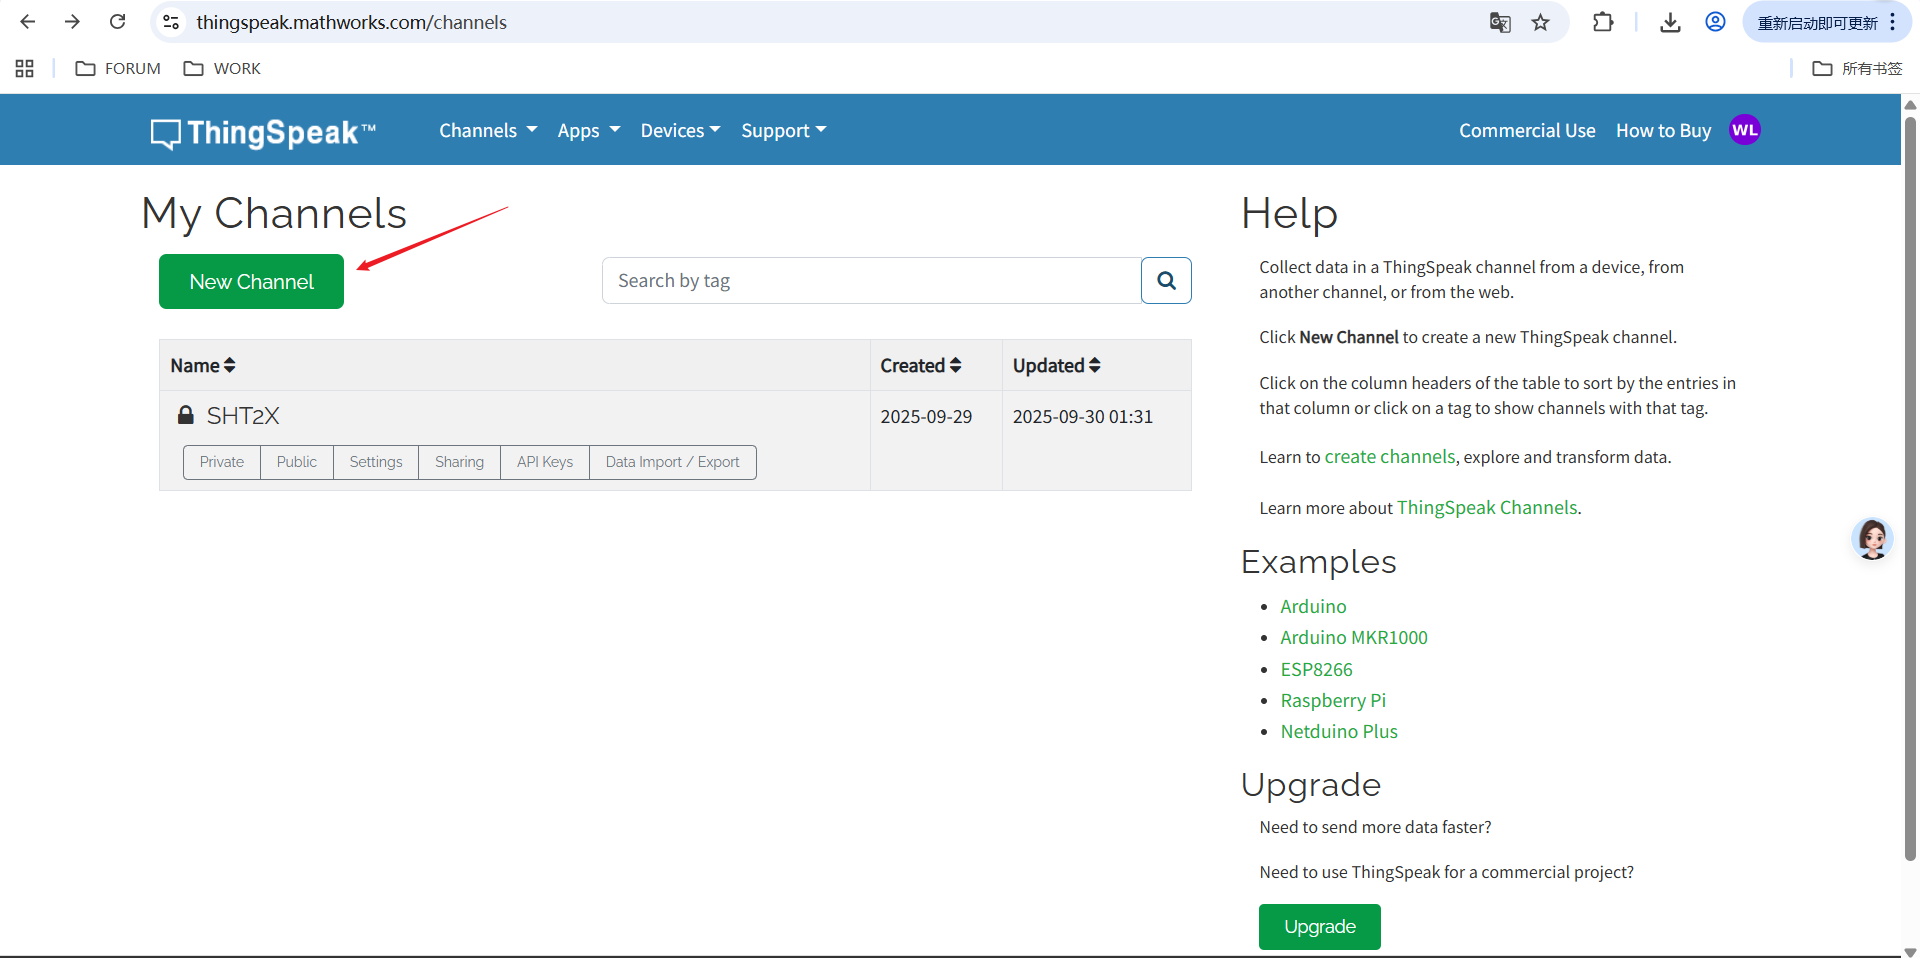
Task: Select the 2025-09-29 created date
Action: click(x=926, y=417)
